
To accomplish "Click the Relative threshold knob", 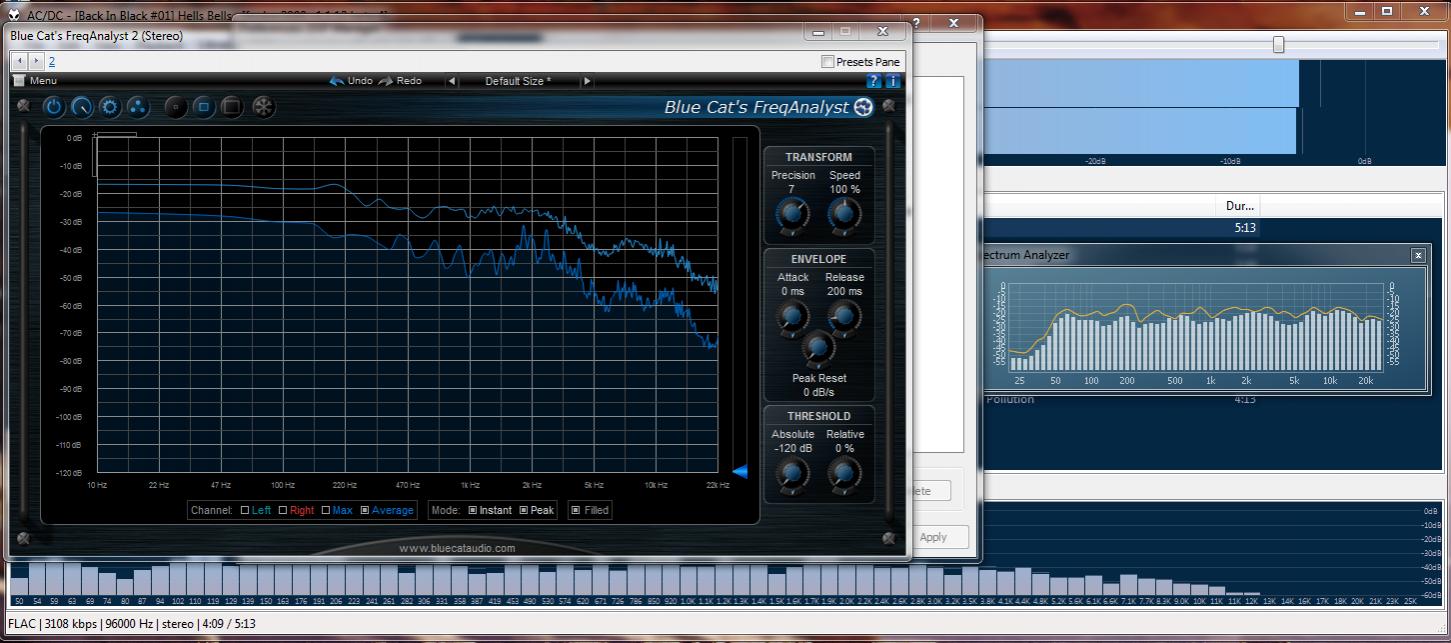I will pos(844,474).
